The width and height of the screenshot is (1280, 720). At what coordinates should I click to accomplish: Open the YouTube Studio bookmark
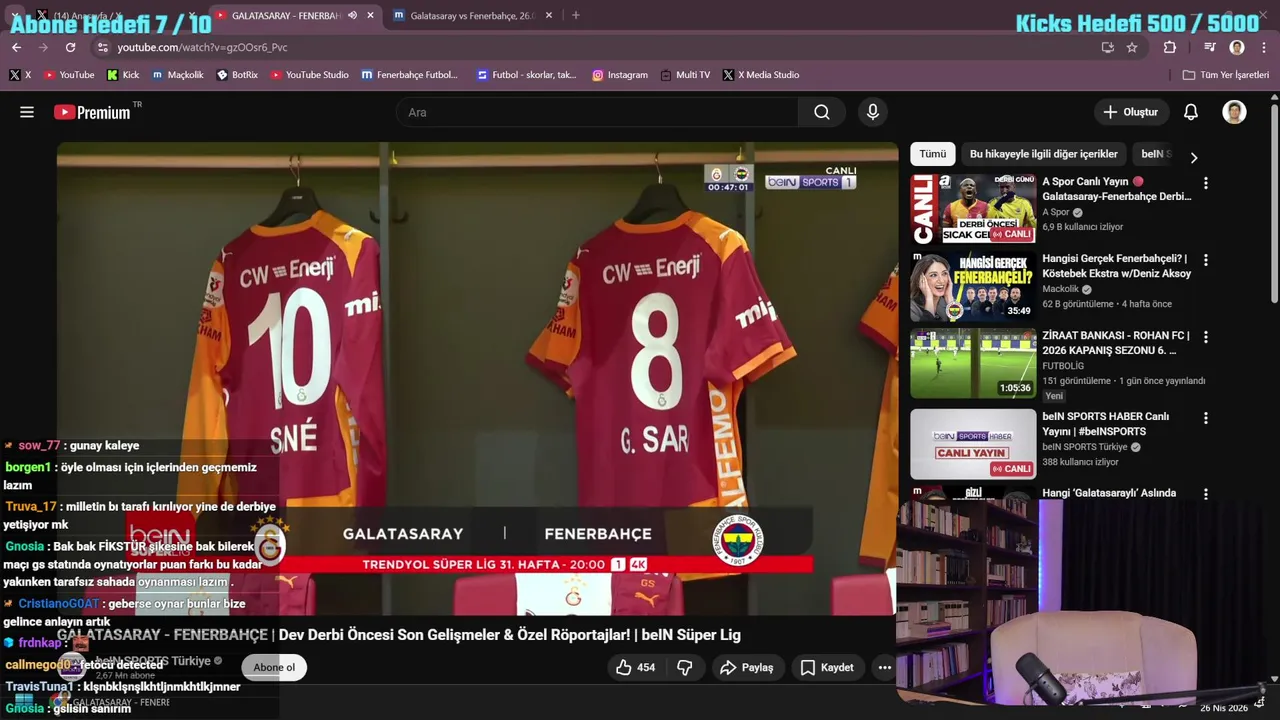point(309,75)
